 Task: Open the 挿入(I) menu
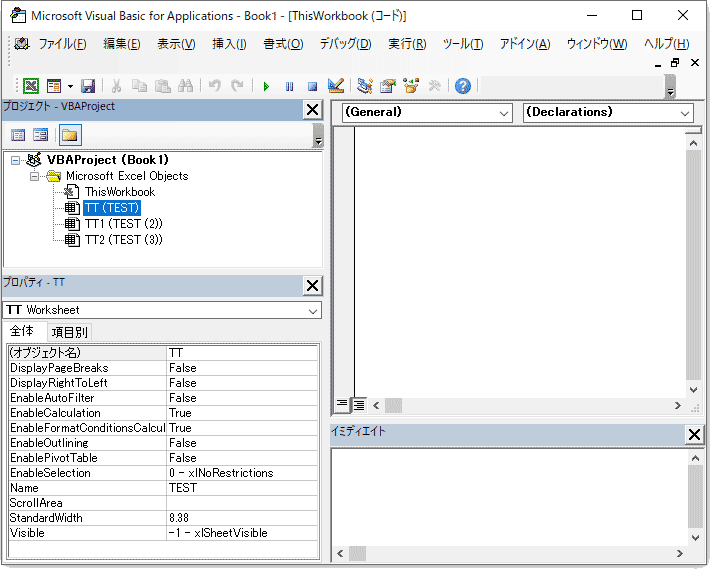[229, 44]
